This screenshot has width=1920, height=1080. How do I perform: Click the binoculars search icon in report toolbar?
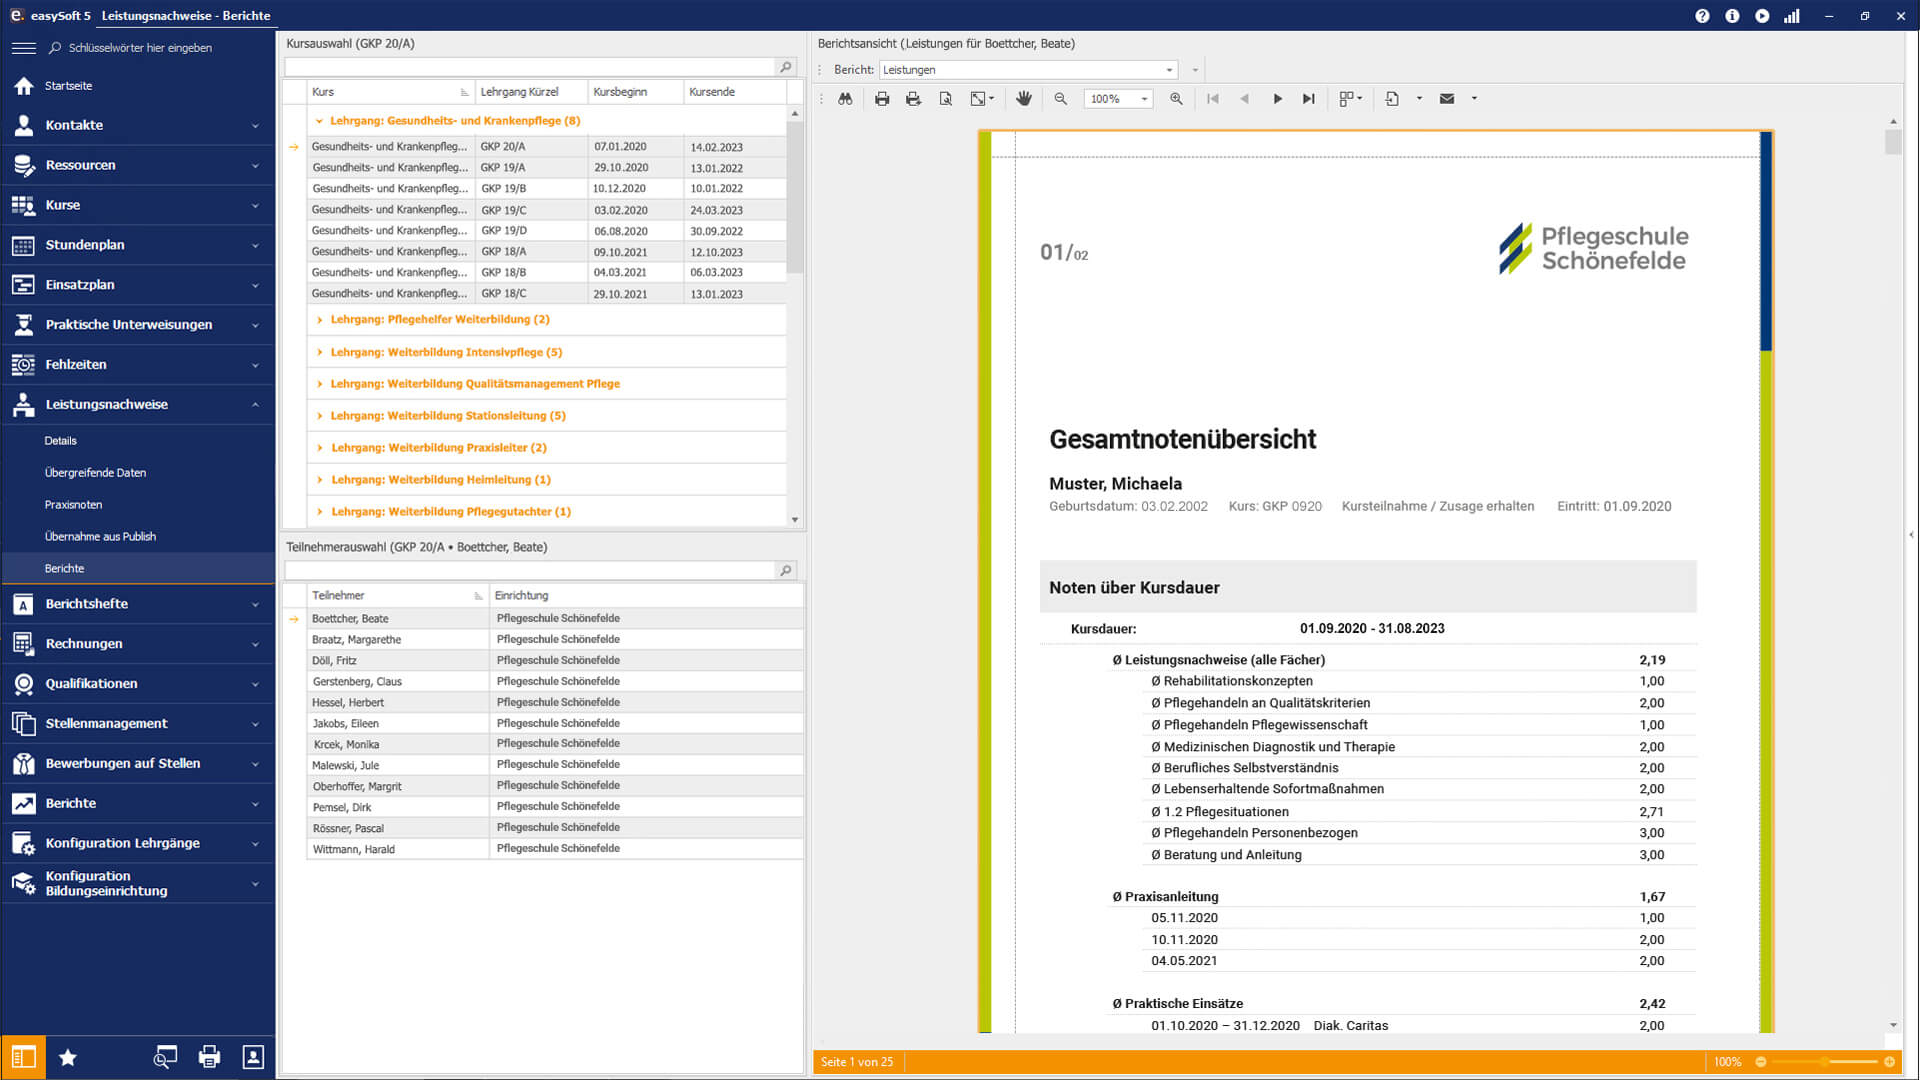coord(845,99)
